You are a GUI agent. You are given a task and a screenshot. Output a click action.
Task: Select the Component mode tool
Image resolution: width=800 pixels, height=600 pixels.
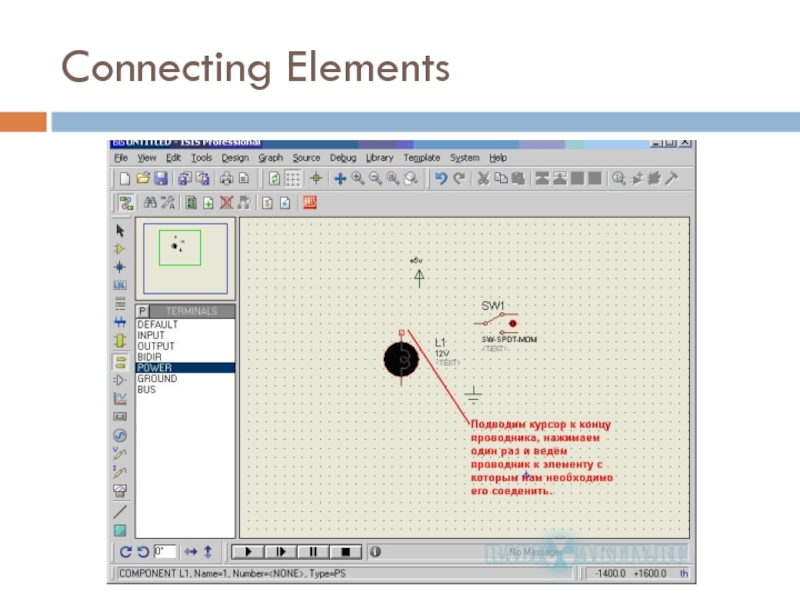[x=120, y=249]
